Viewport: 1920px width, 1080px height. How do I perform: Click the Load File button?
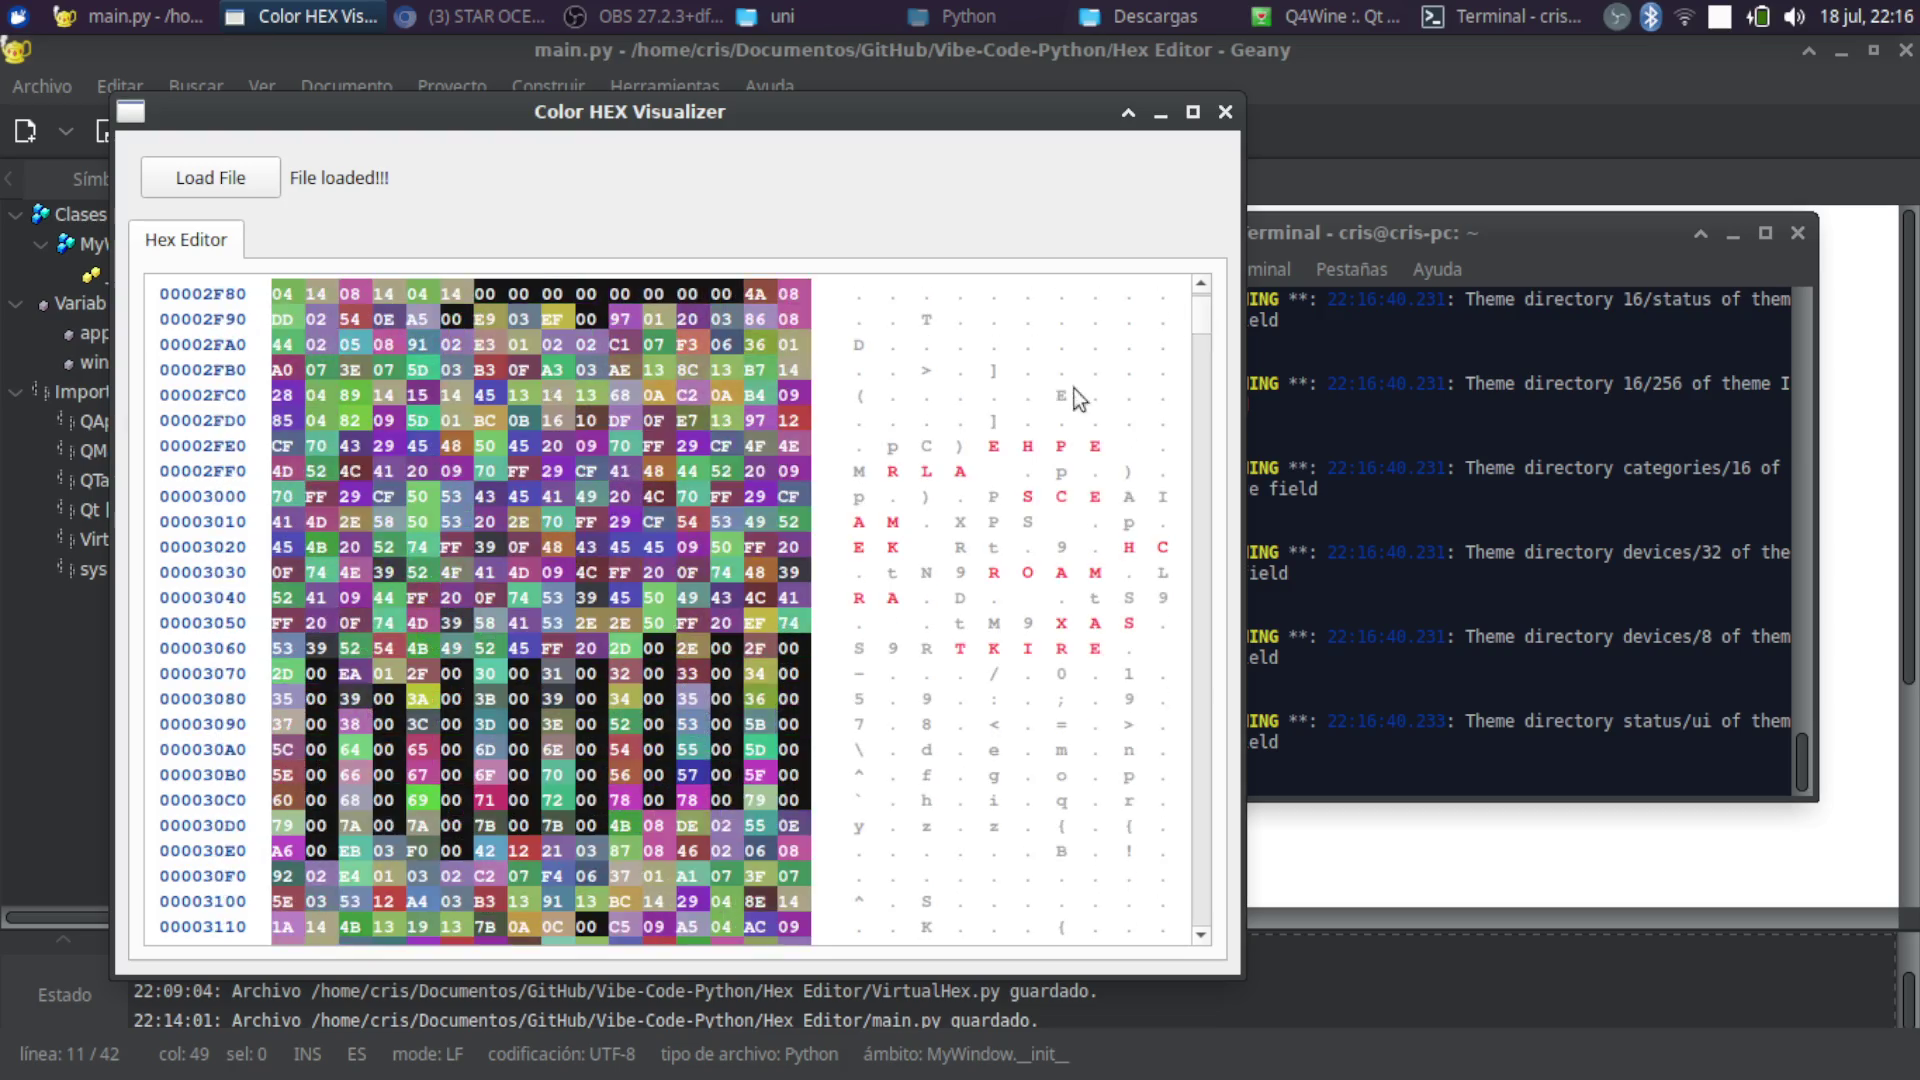coord(210,177)
